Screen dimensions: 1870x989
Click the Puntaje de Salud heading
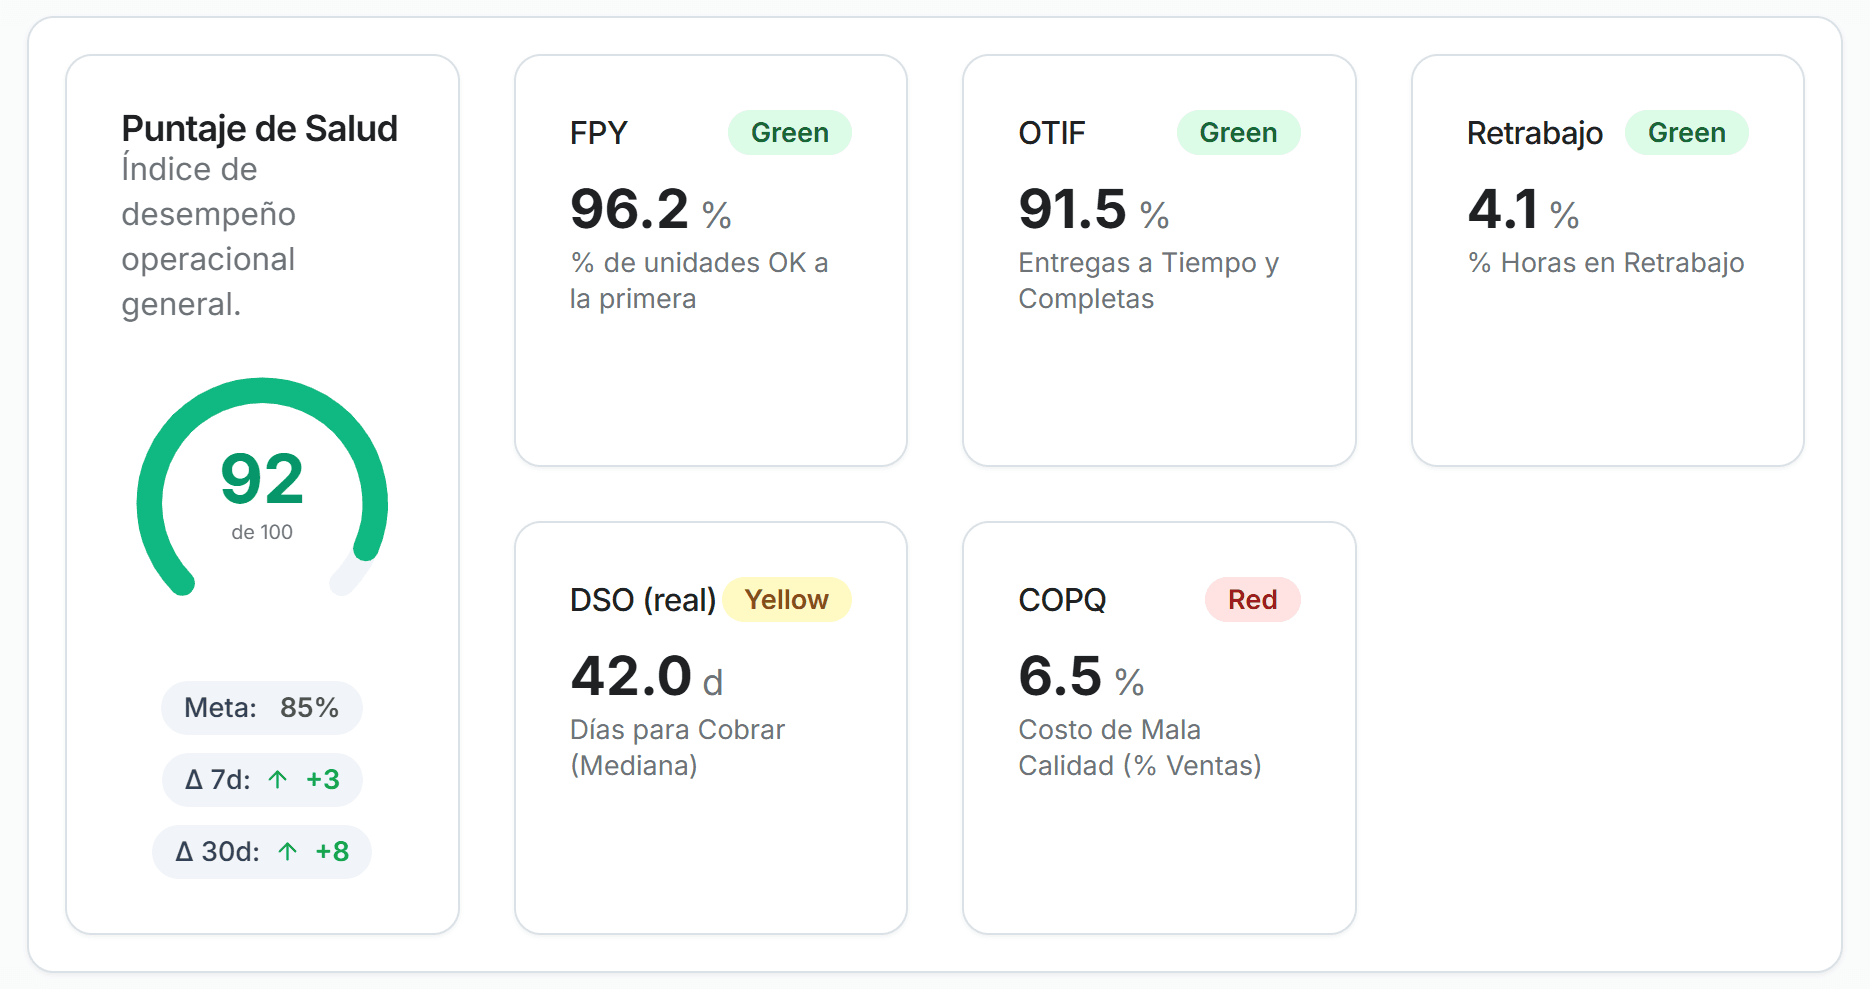click(259, 129)
